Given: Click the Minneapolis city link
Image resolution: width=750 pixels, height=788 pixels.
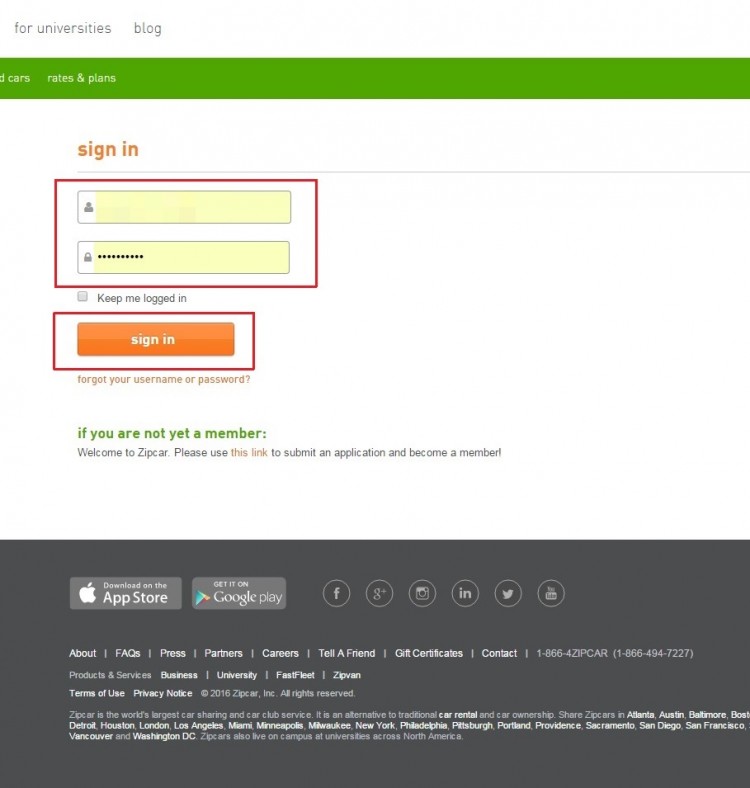Looking at the screenshot, I should (x=279, y=726).
